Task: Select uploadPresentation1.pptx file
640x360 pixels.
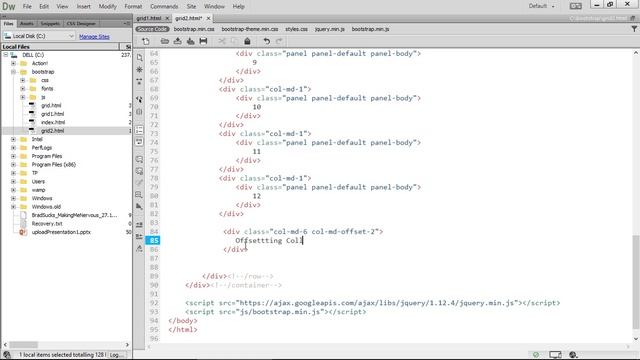Action: 61,232
